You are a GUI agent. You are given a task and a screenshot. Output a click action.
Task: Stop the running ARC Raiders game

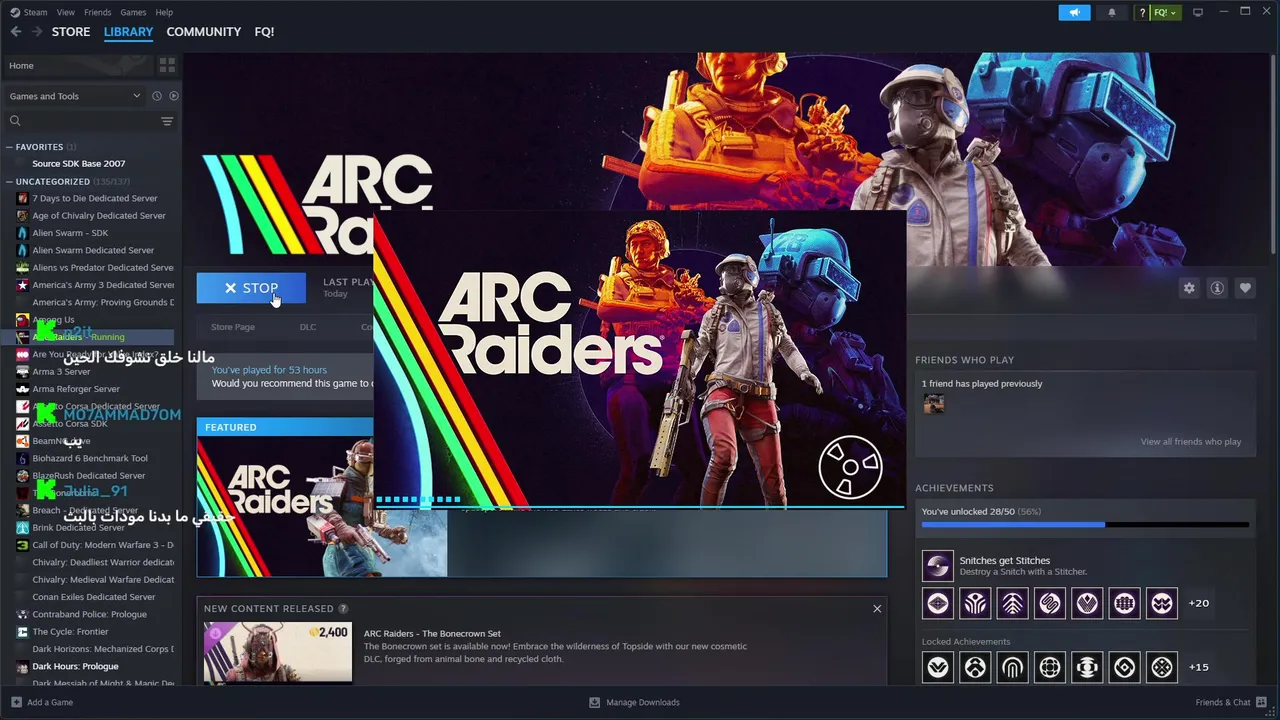(251, 288)
